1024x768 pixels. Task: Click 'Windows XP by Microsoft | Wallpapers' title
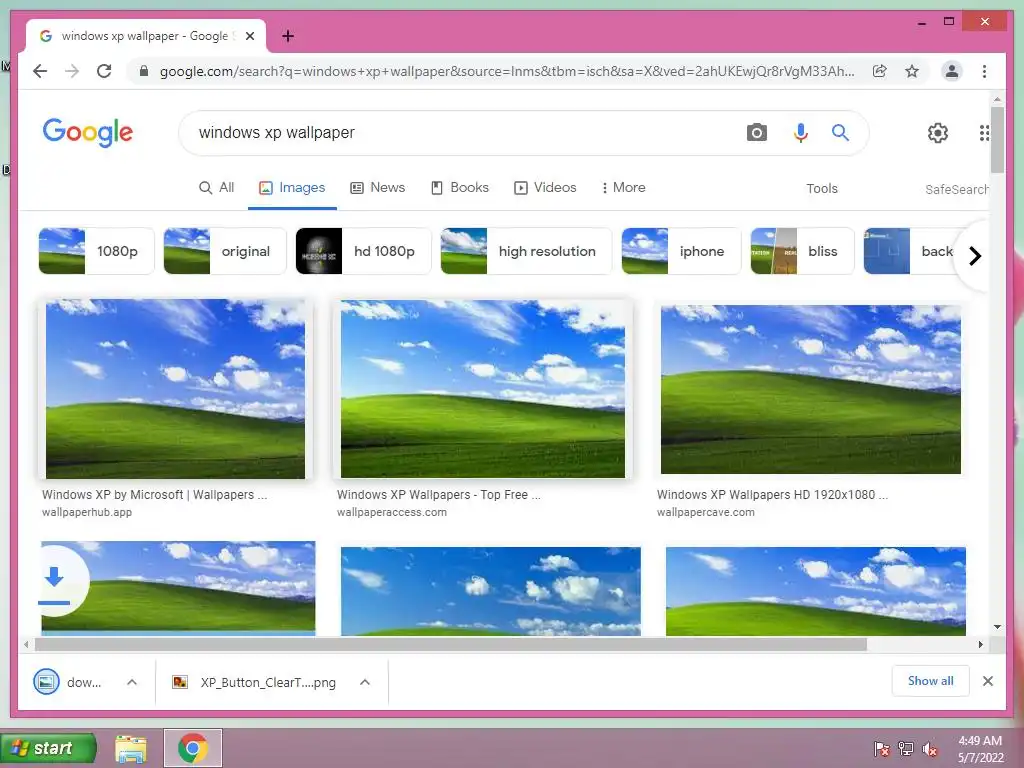point(154,495)
